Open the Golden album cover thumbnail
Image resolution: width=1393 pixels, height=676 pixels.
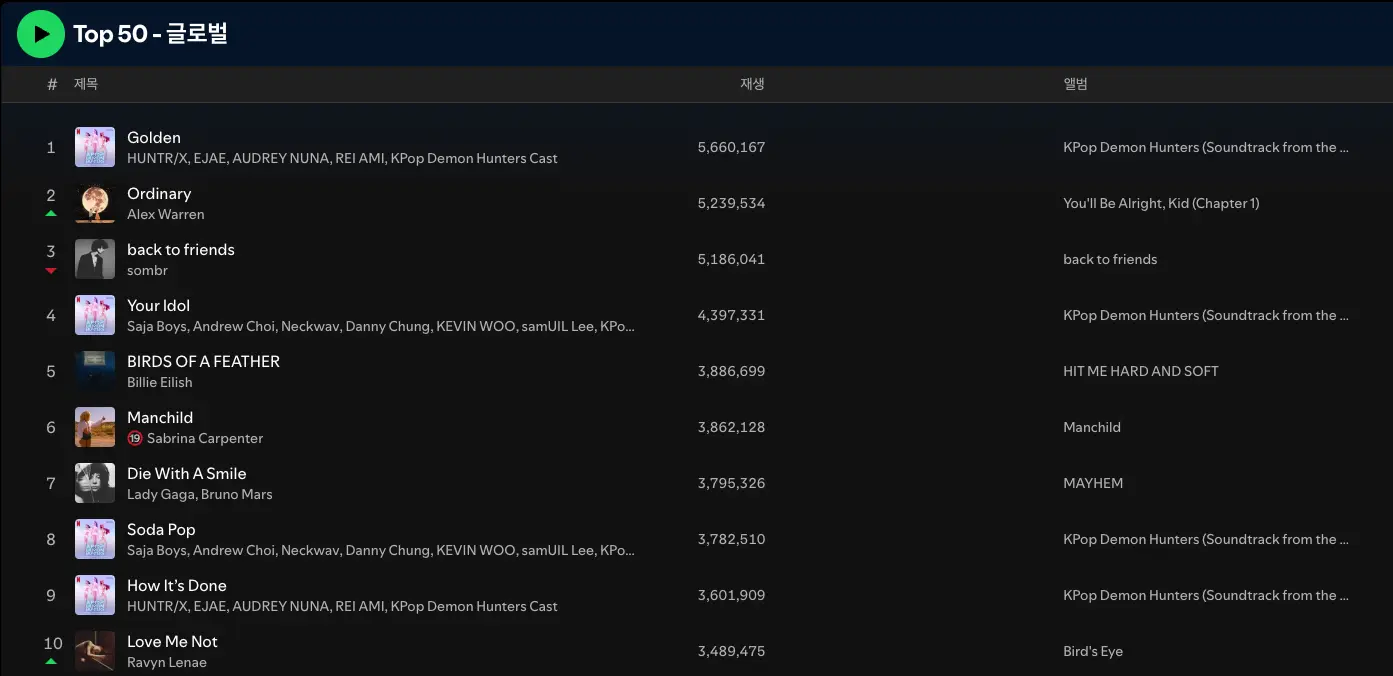(95, 147)
